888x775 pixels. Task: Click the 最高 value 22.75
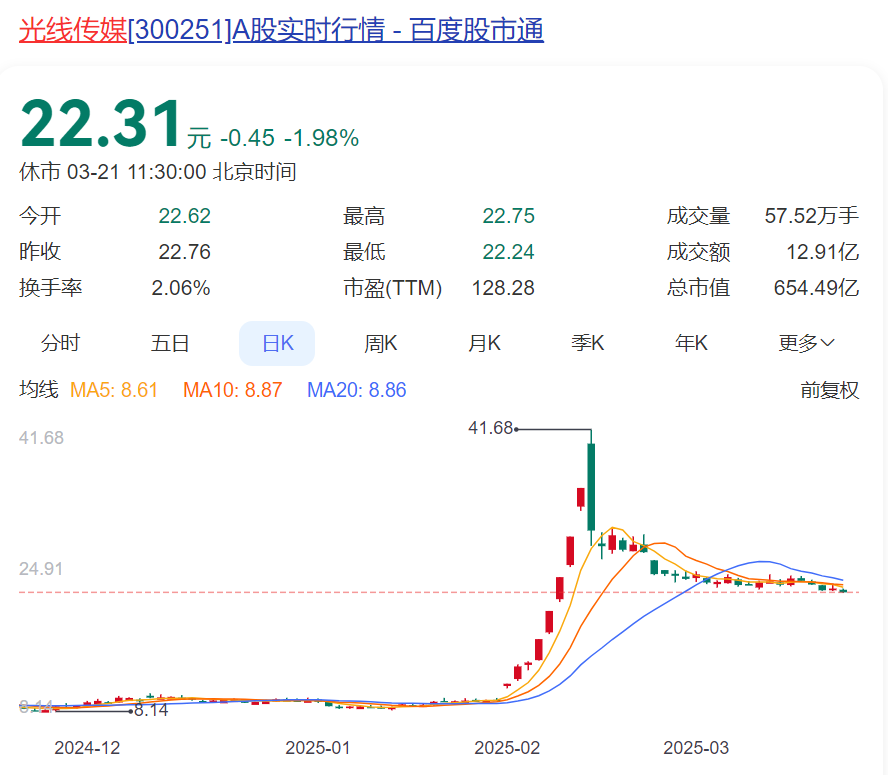coord(508,216)
